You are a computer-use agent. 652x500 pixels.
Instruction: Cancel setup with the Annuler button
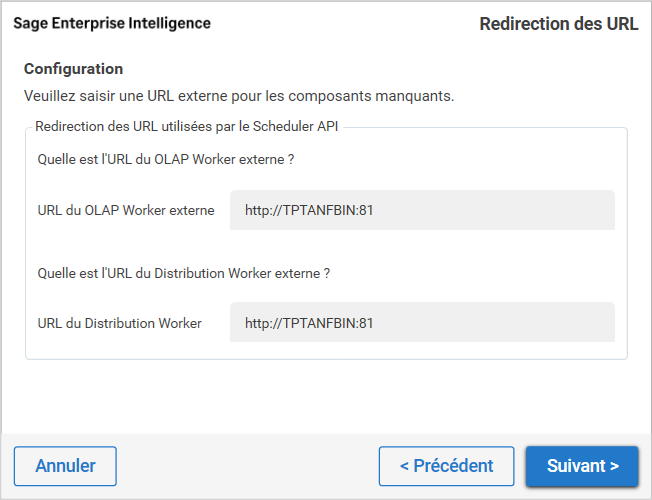65,466
